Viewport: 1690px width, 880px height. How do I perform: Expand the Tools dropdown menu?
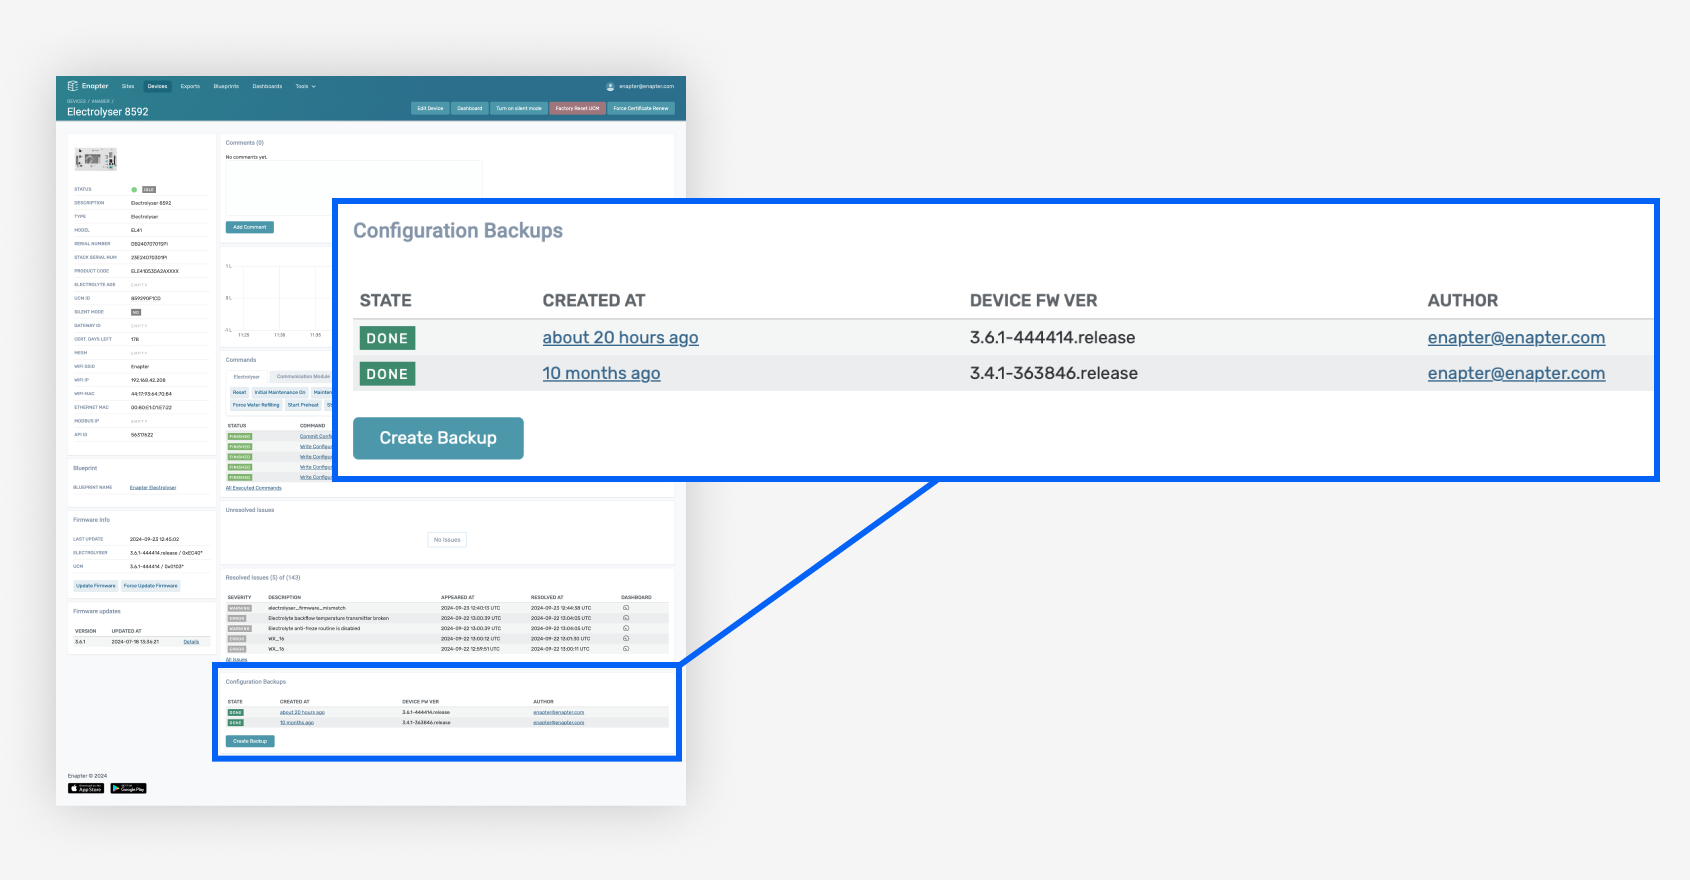[x=305, y=86]
